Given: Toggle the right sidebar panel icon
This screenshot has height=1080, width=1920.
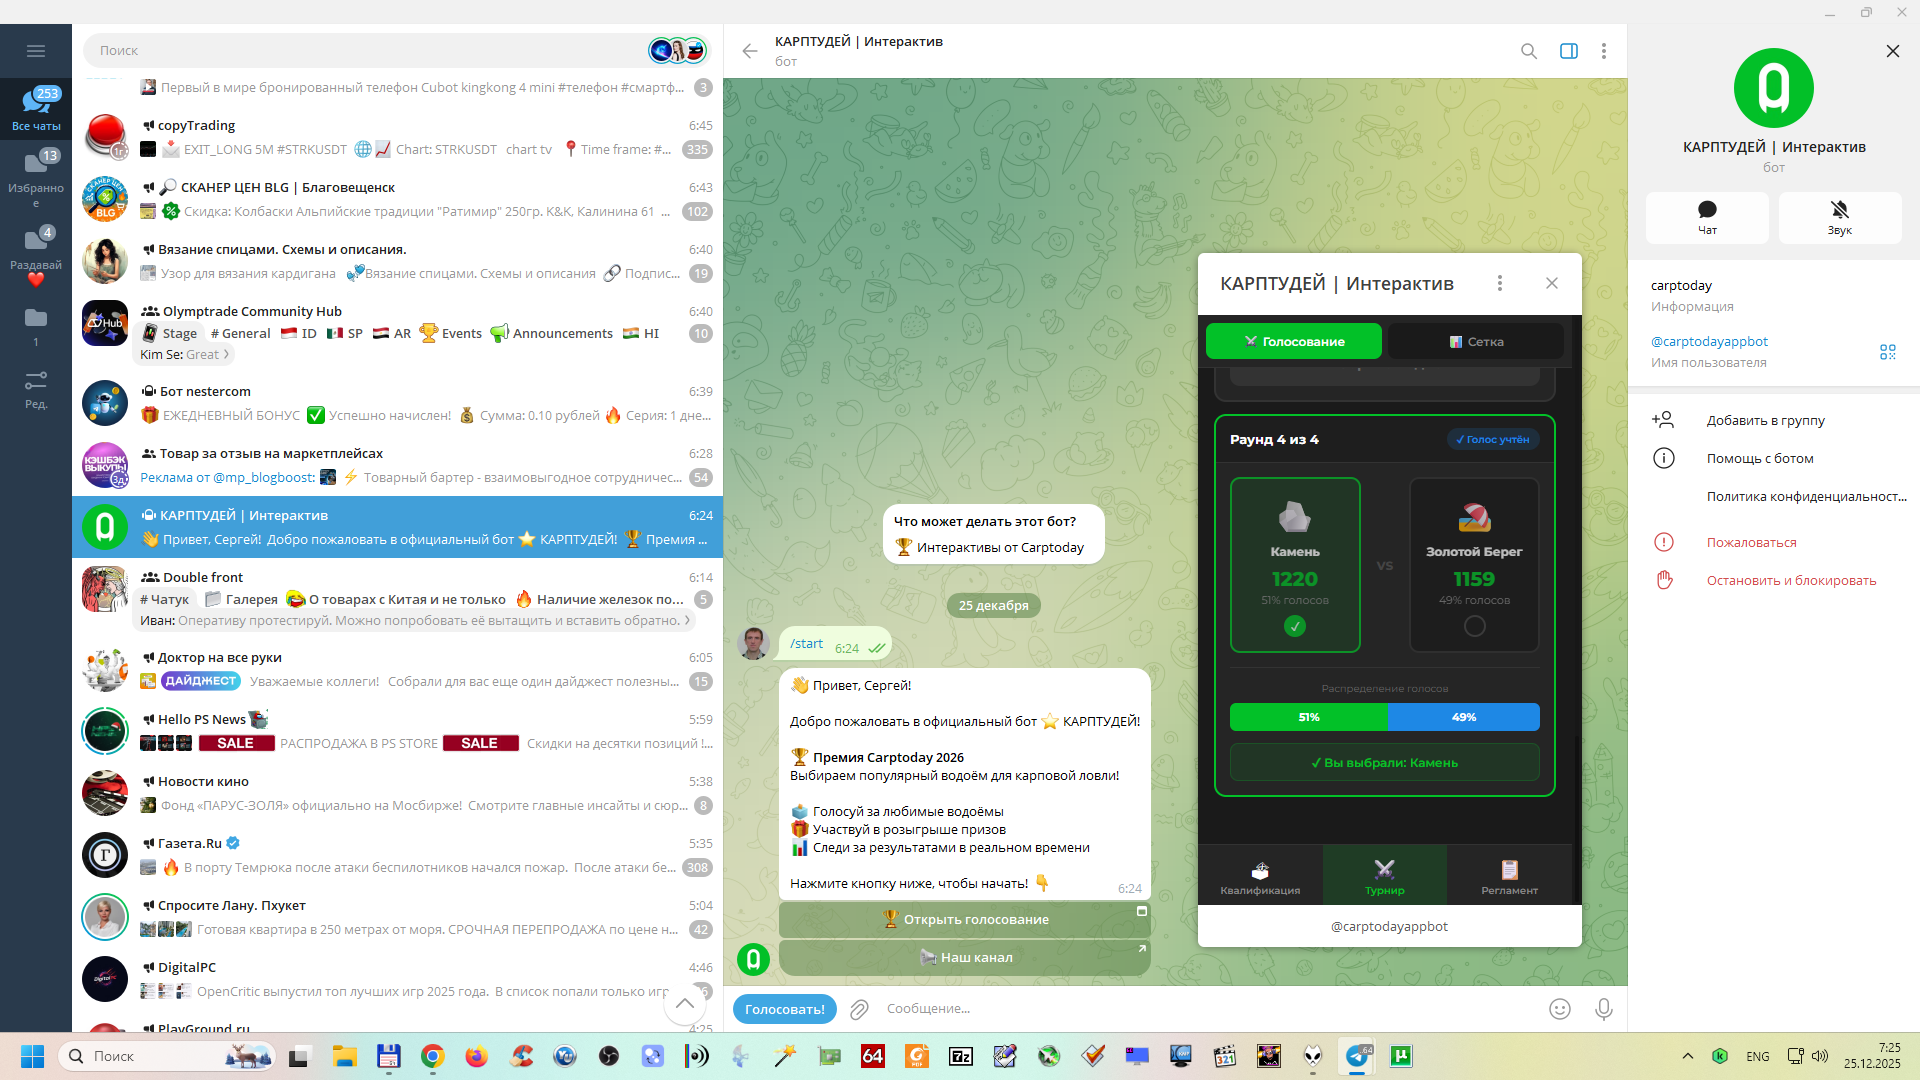Looking at the screenshot, I should pyautogui.click(x=1568, y=51).
